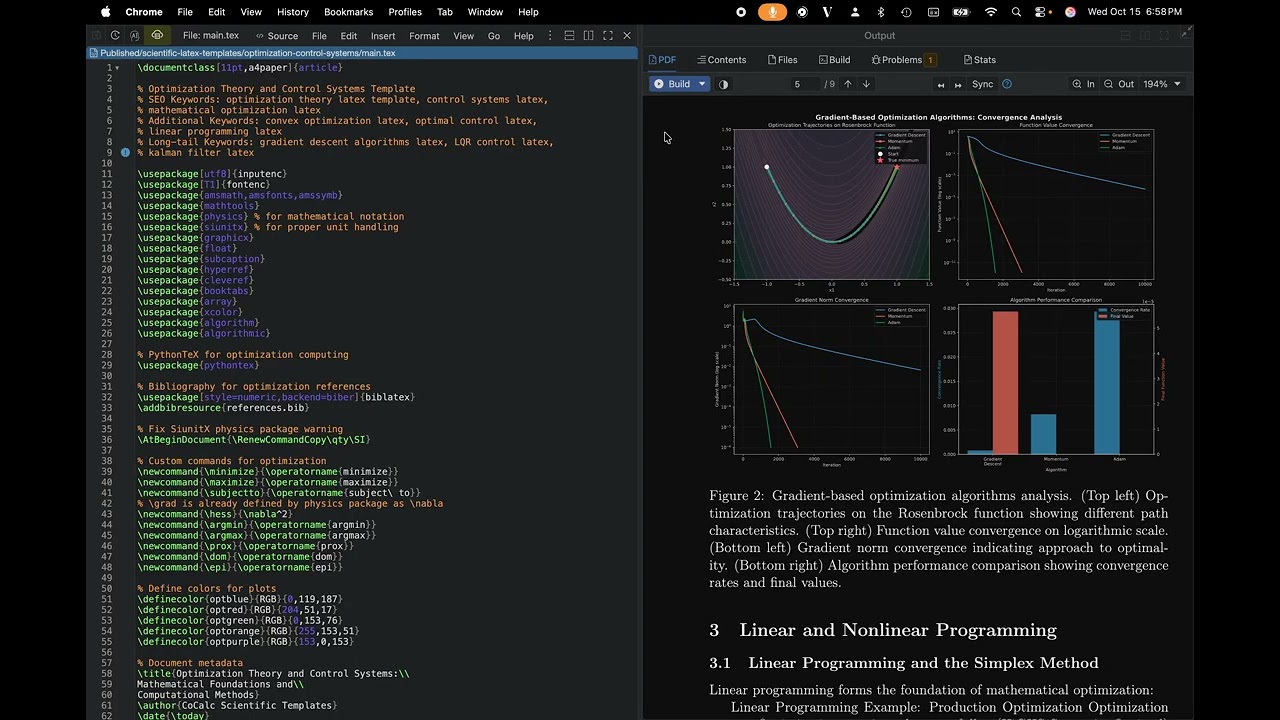Maximize the editor frame

(x=608, y=35)
